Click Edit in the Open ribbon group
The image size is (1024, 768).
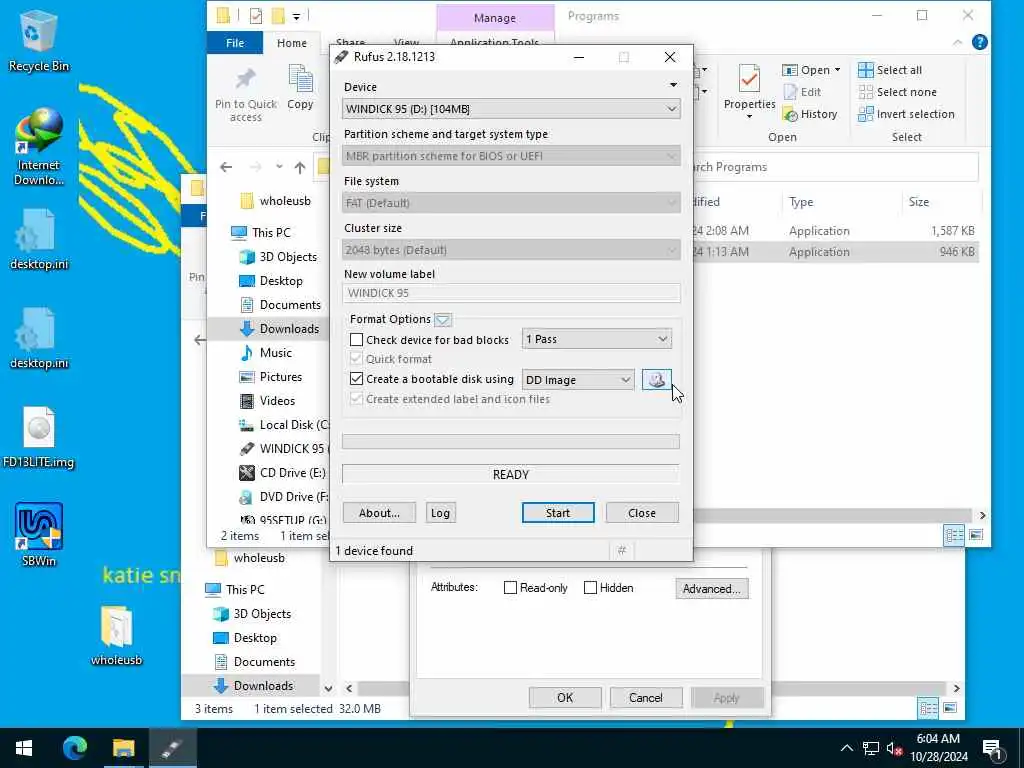[x=802, y=92]
